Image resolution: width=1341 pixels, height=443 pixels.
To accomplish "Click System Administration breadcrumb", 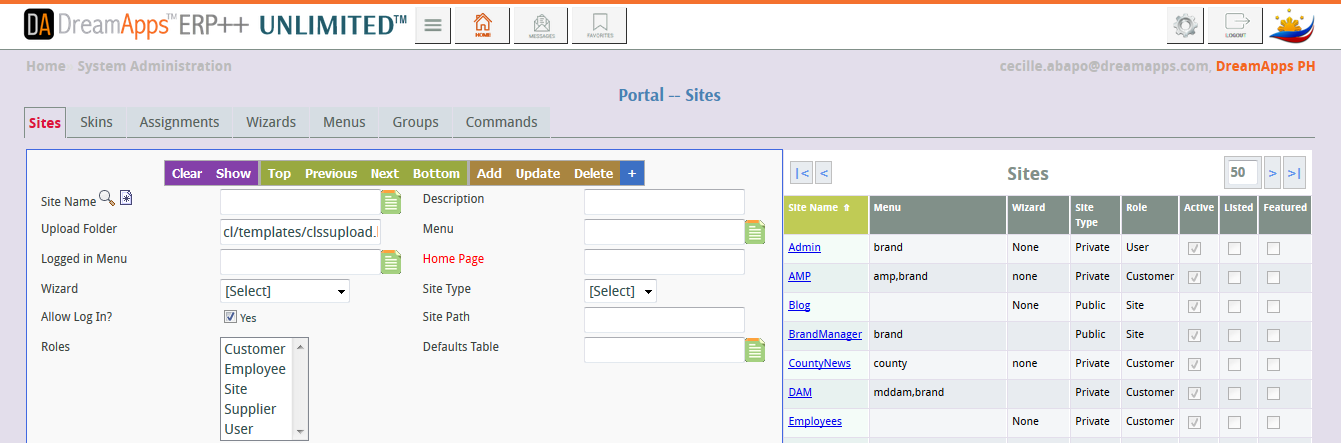I will [x=154, y=66].
